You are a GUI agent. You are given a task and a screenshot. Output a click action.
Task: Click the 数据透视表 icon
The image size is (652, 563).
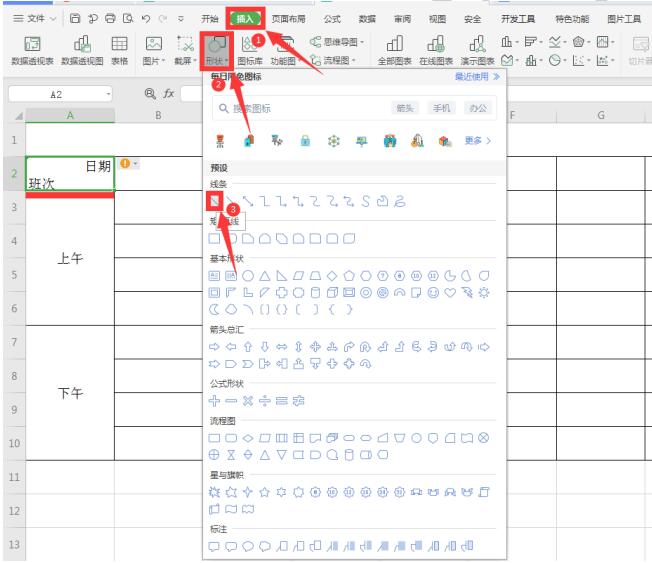point(32,50)
